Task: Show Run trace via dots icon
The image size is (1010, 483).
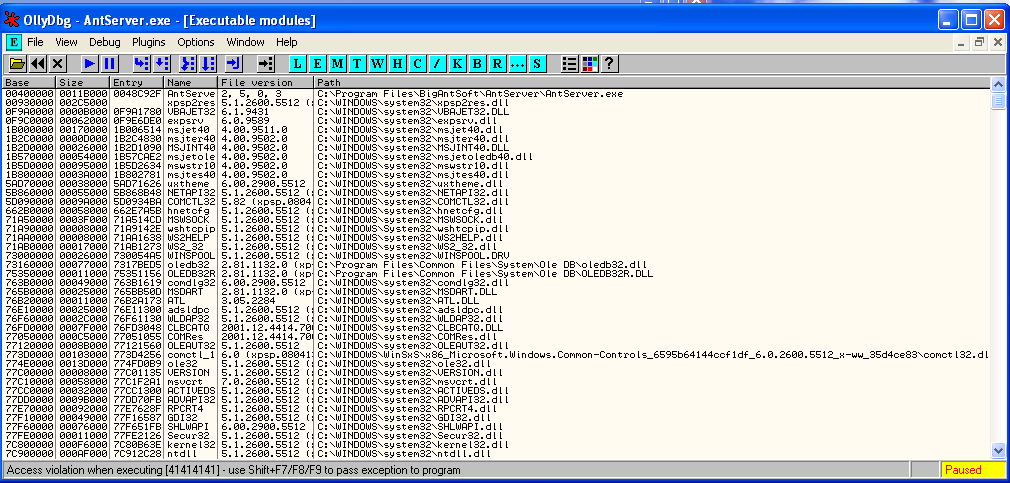Action: click(x=517, y=63)
